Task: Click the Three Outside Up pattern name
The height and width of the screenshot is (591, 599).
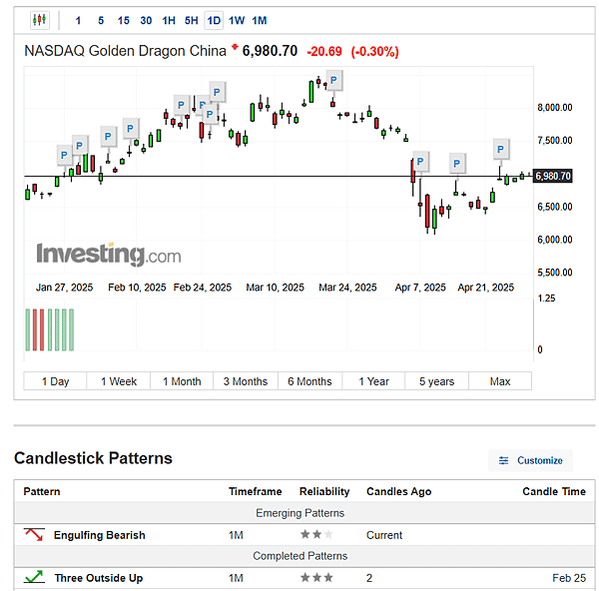Action: pyautogui.click(x=99, y=578)
